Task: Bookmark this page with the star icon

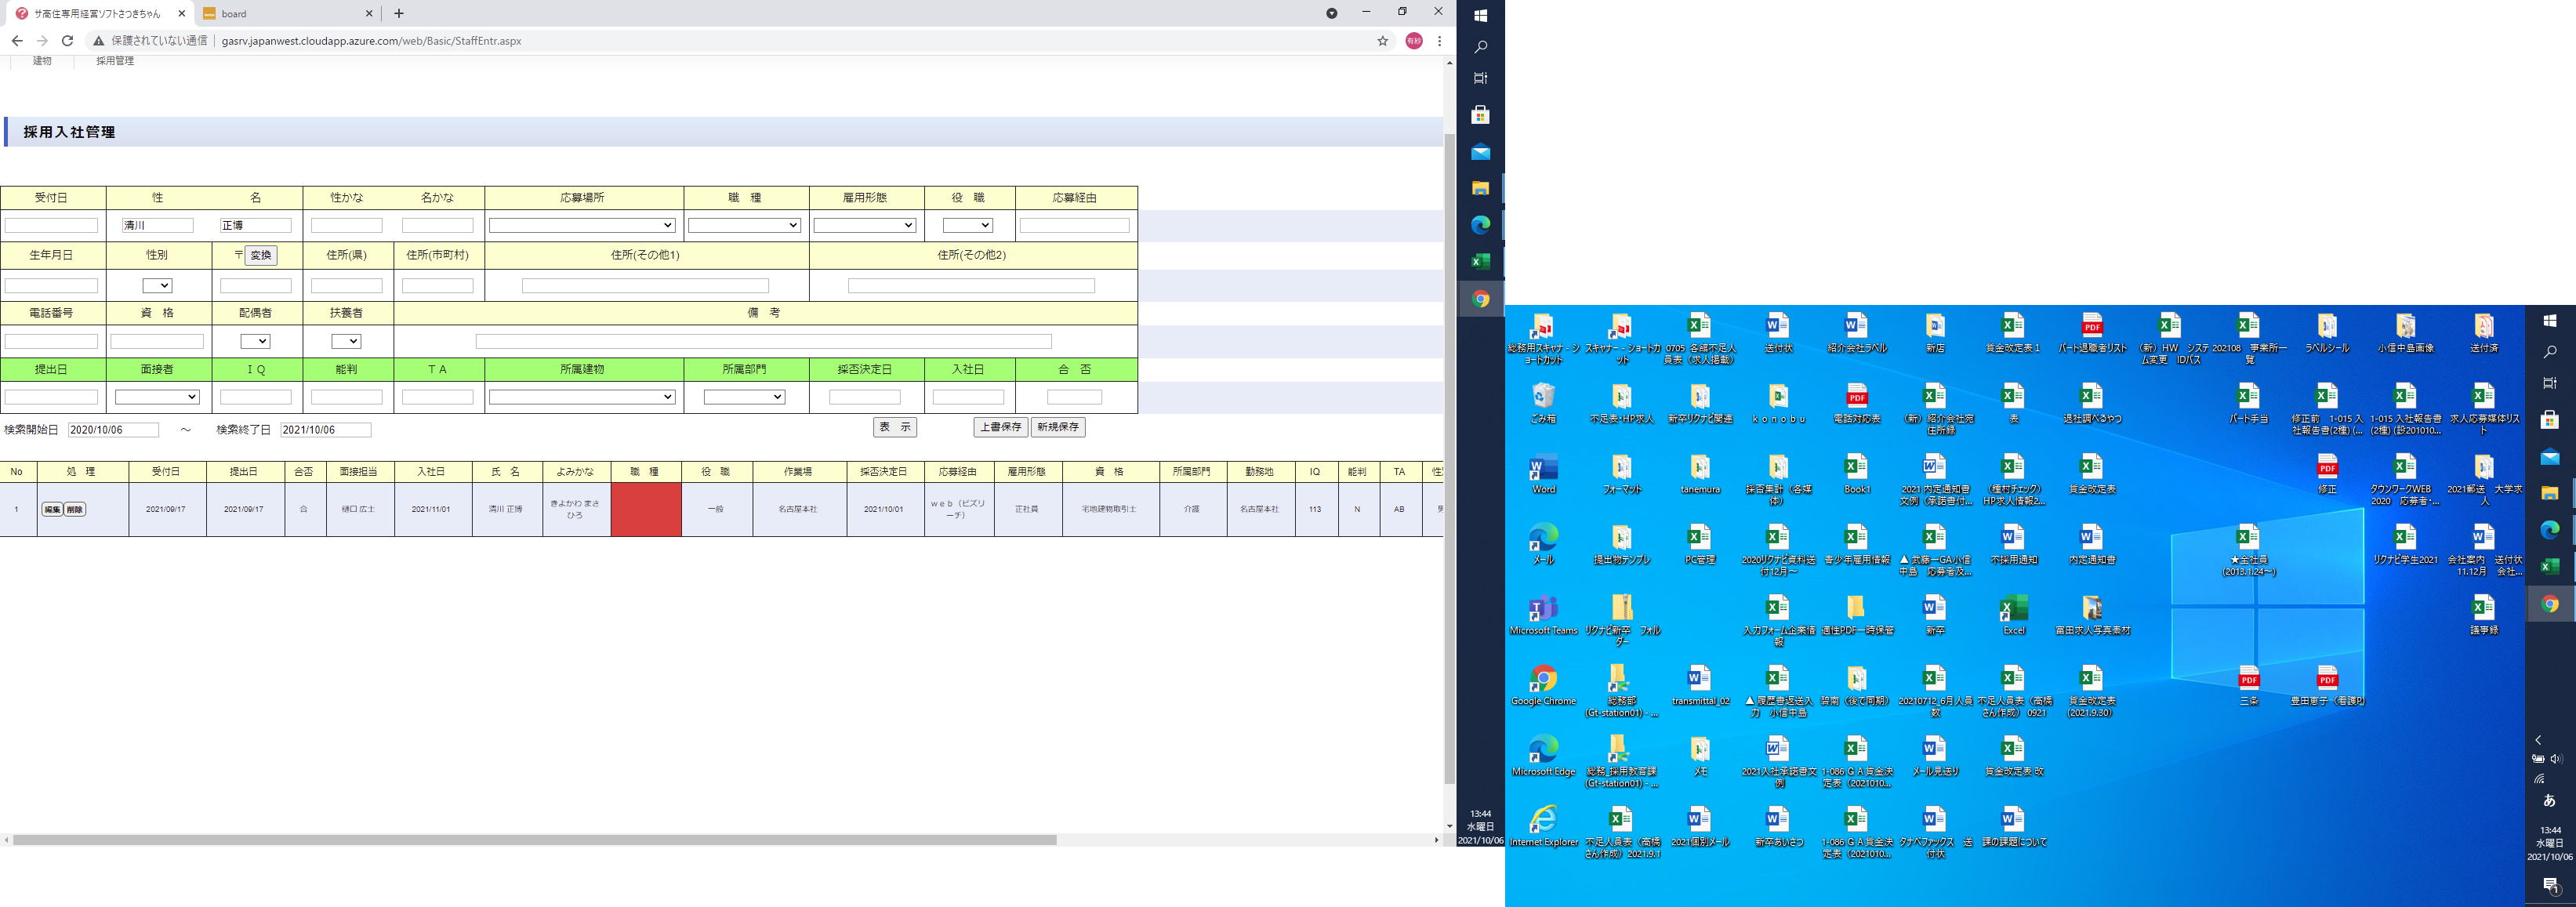Action: (1383, 41)
